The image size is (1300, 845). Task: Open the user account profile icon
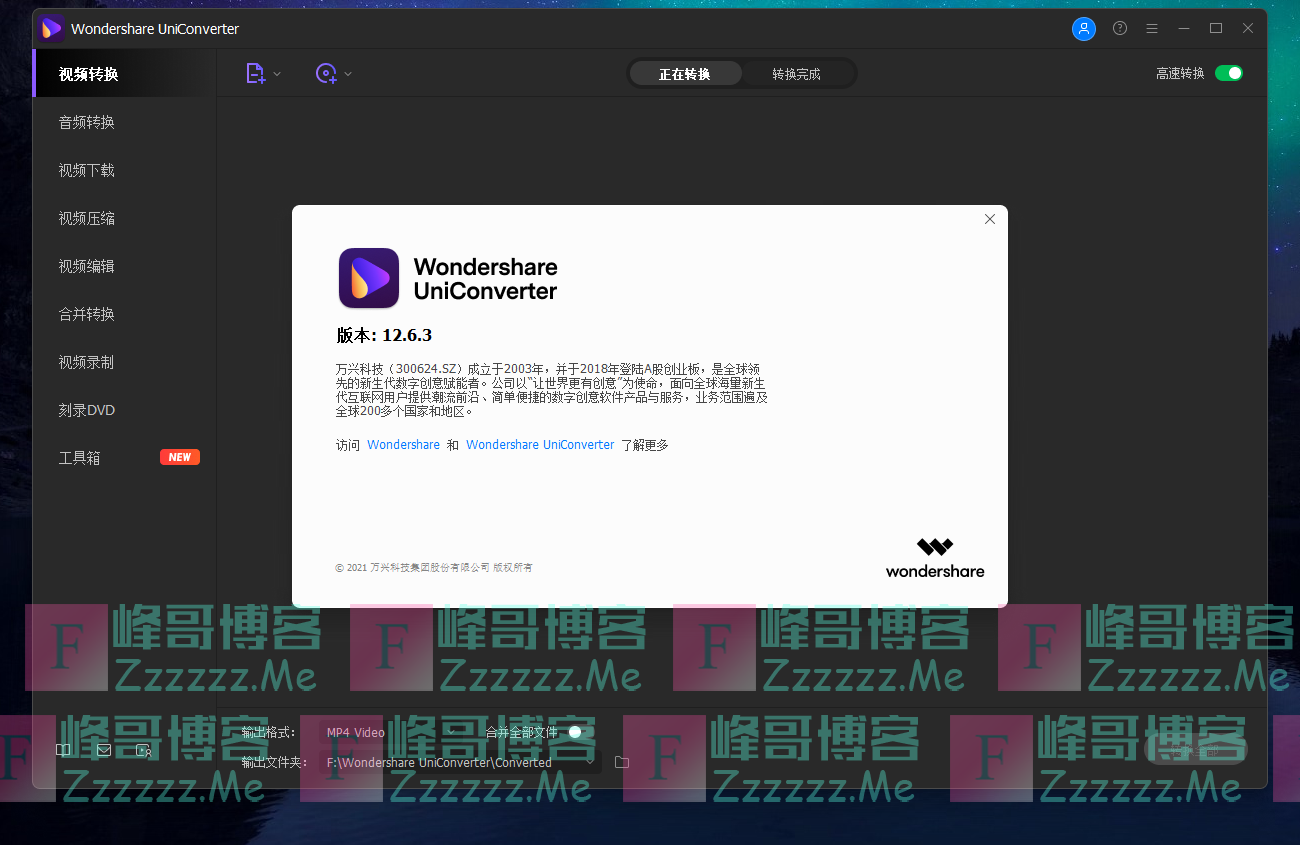pyautogui.click(x=1083, y=29)
